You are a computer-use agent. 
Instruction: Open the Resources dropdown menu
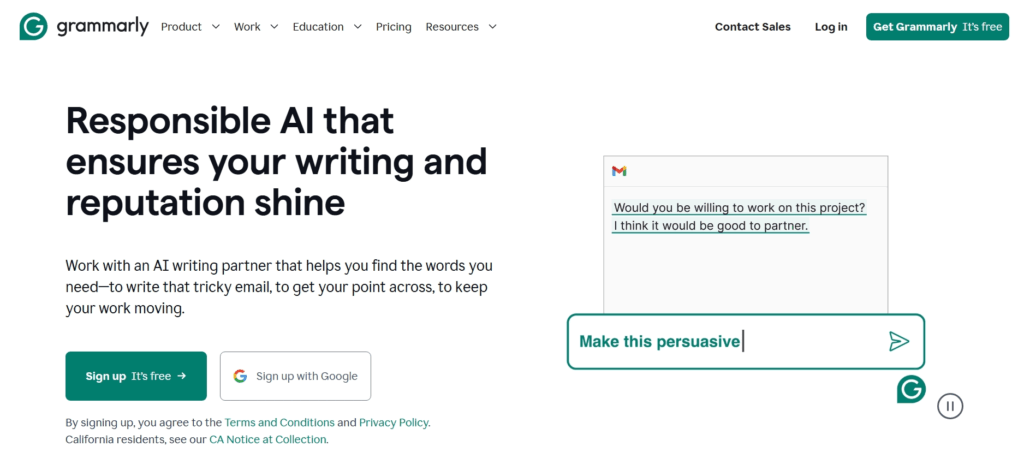(460, 27)
